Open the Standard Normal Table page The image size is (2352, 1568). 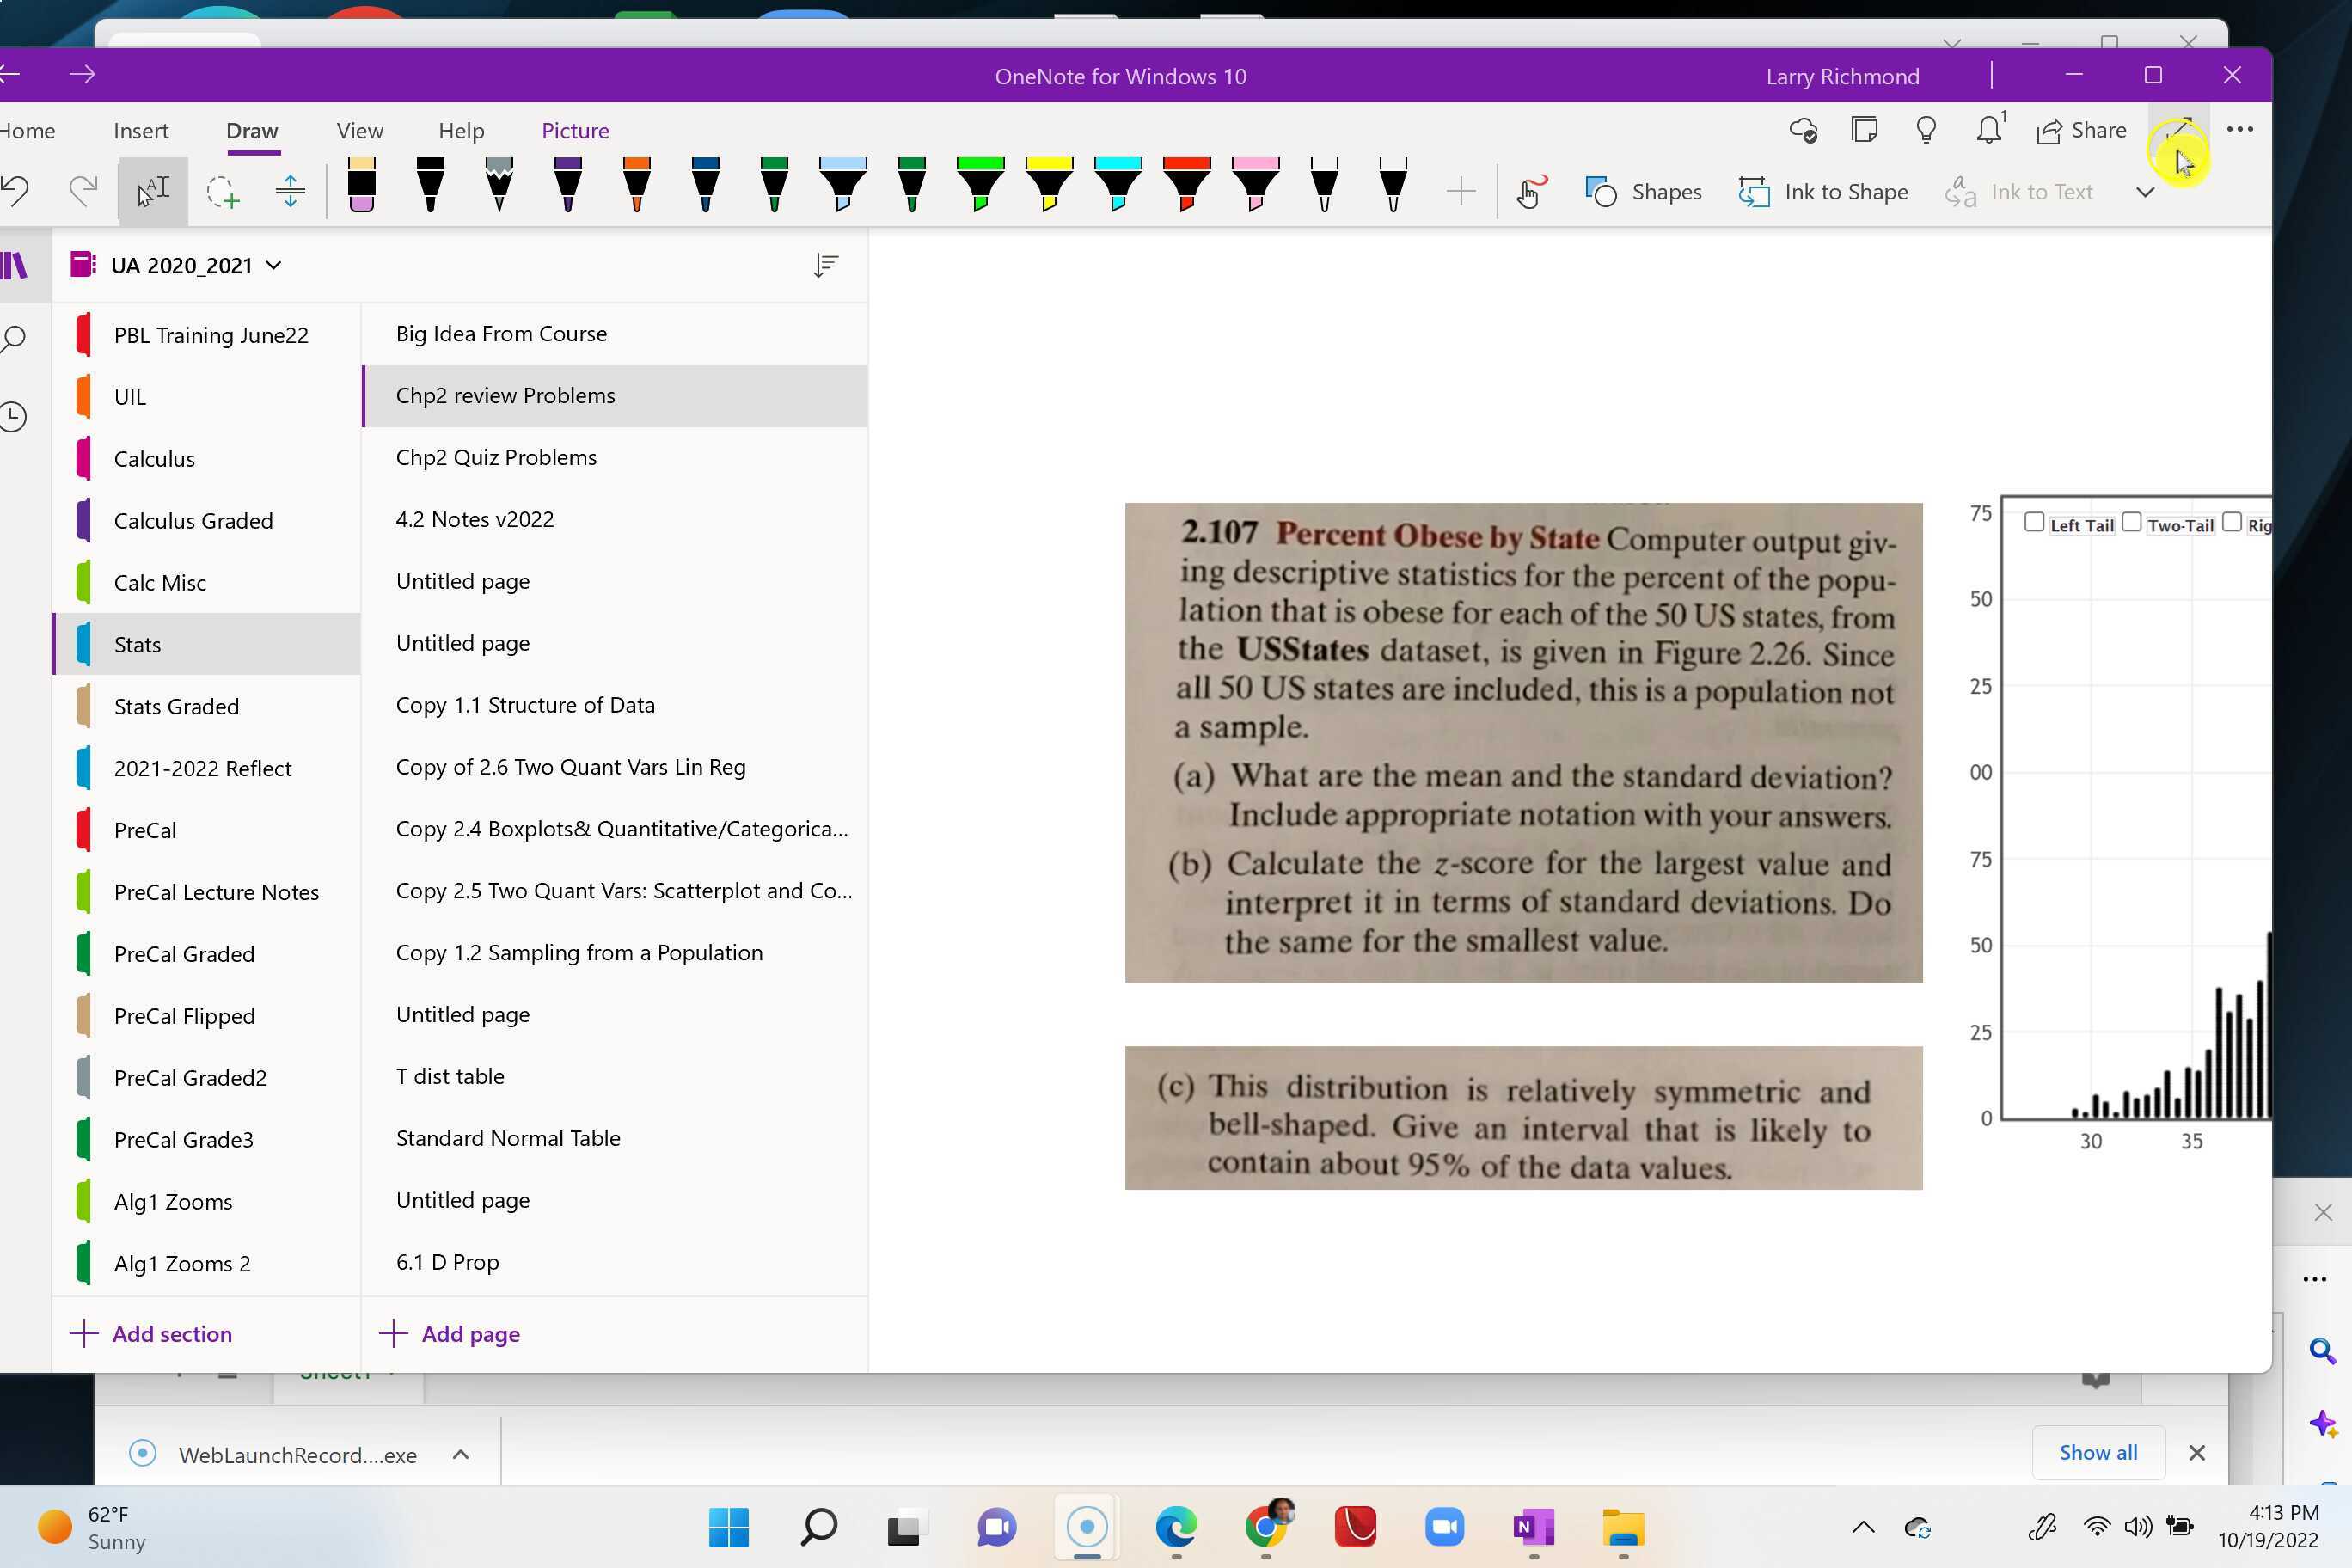(x=508, y=1138)
